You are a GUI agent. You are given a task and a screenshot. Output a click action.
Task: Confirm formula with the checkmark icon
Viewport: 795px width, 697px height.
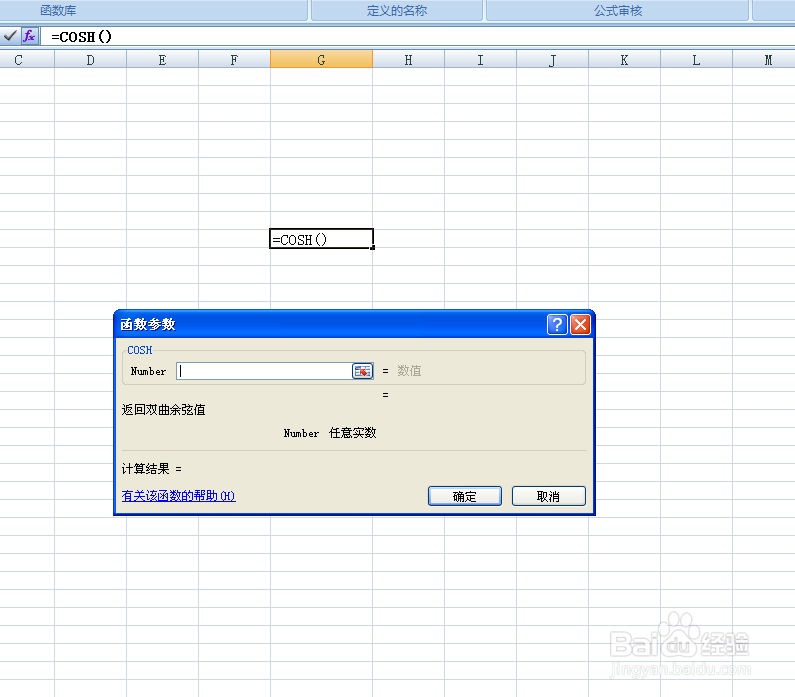click(10, 36)
